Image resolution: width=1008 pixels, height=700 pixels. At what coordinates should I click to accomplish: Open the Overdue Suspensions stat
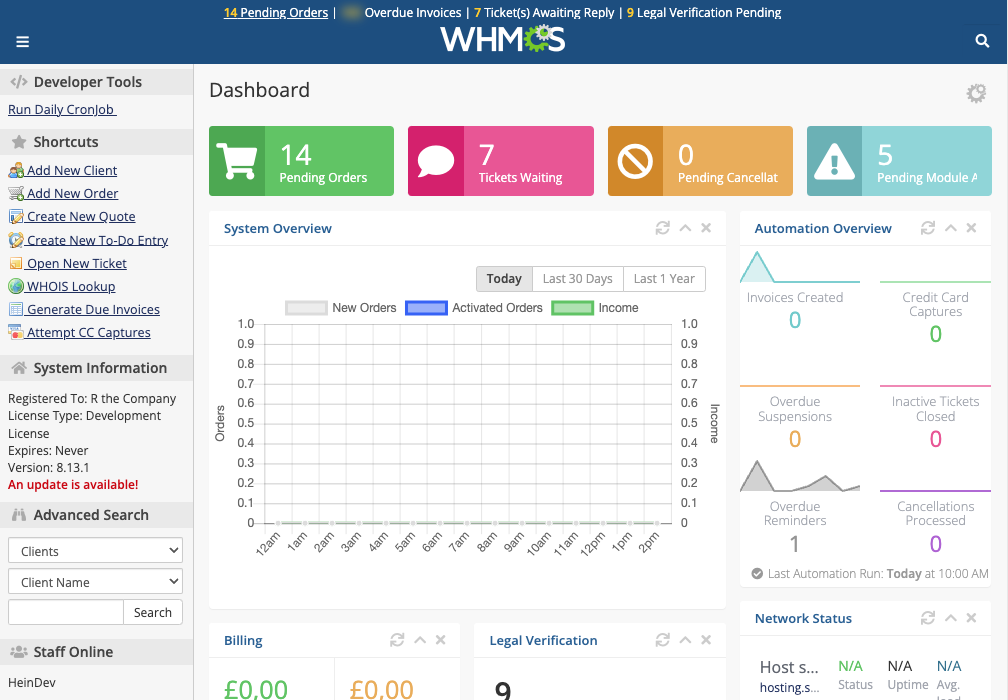pyautogui.click(x=795, y=421)
